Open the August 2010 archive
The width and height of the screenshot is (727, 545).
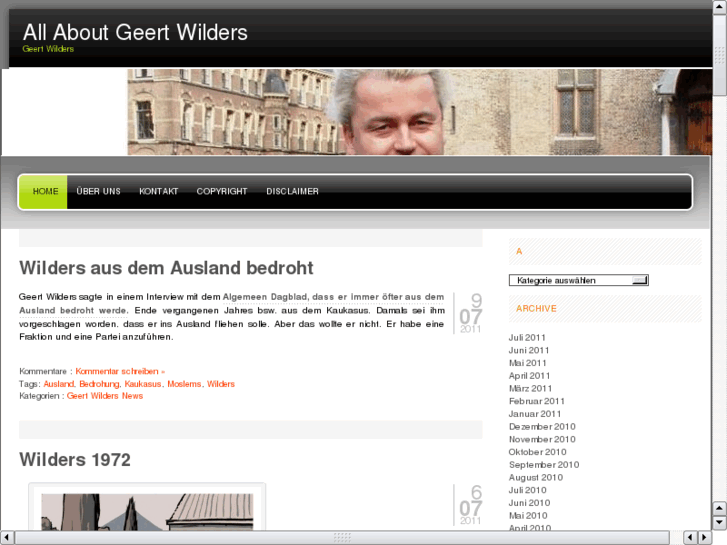click(536, 478)
